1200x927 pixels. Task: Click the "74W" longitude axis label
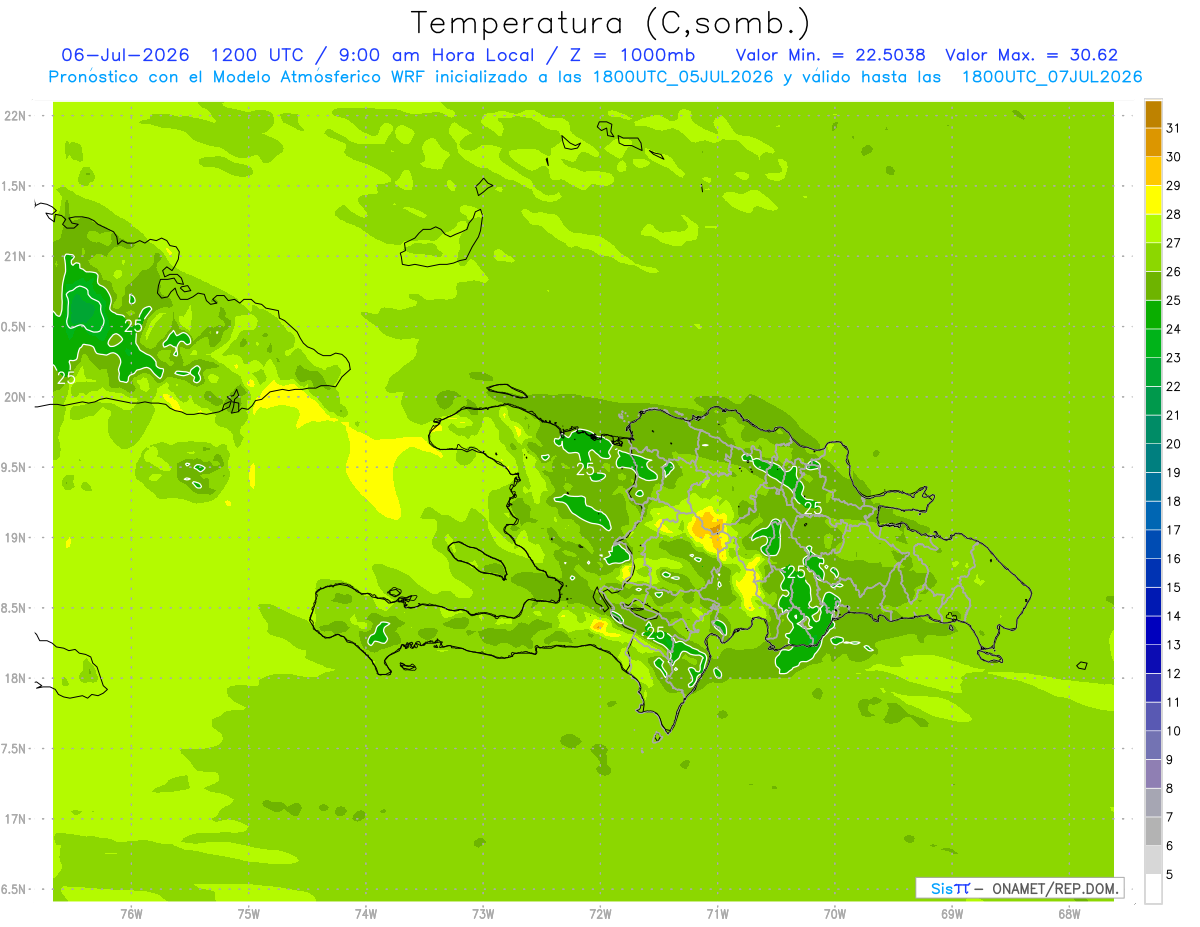(366, 914)
